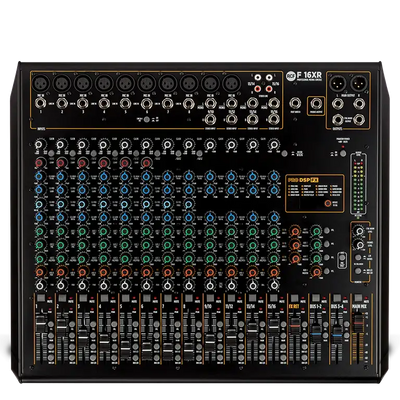400x400 pixels.
Task: Select the red right RCA input
Action: coord(269,89)
